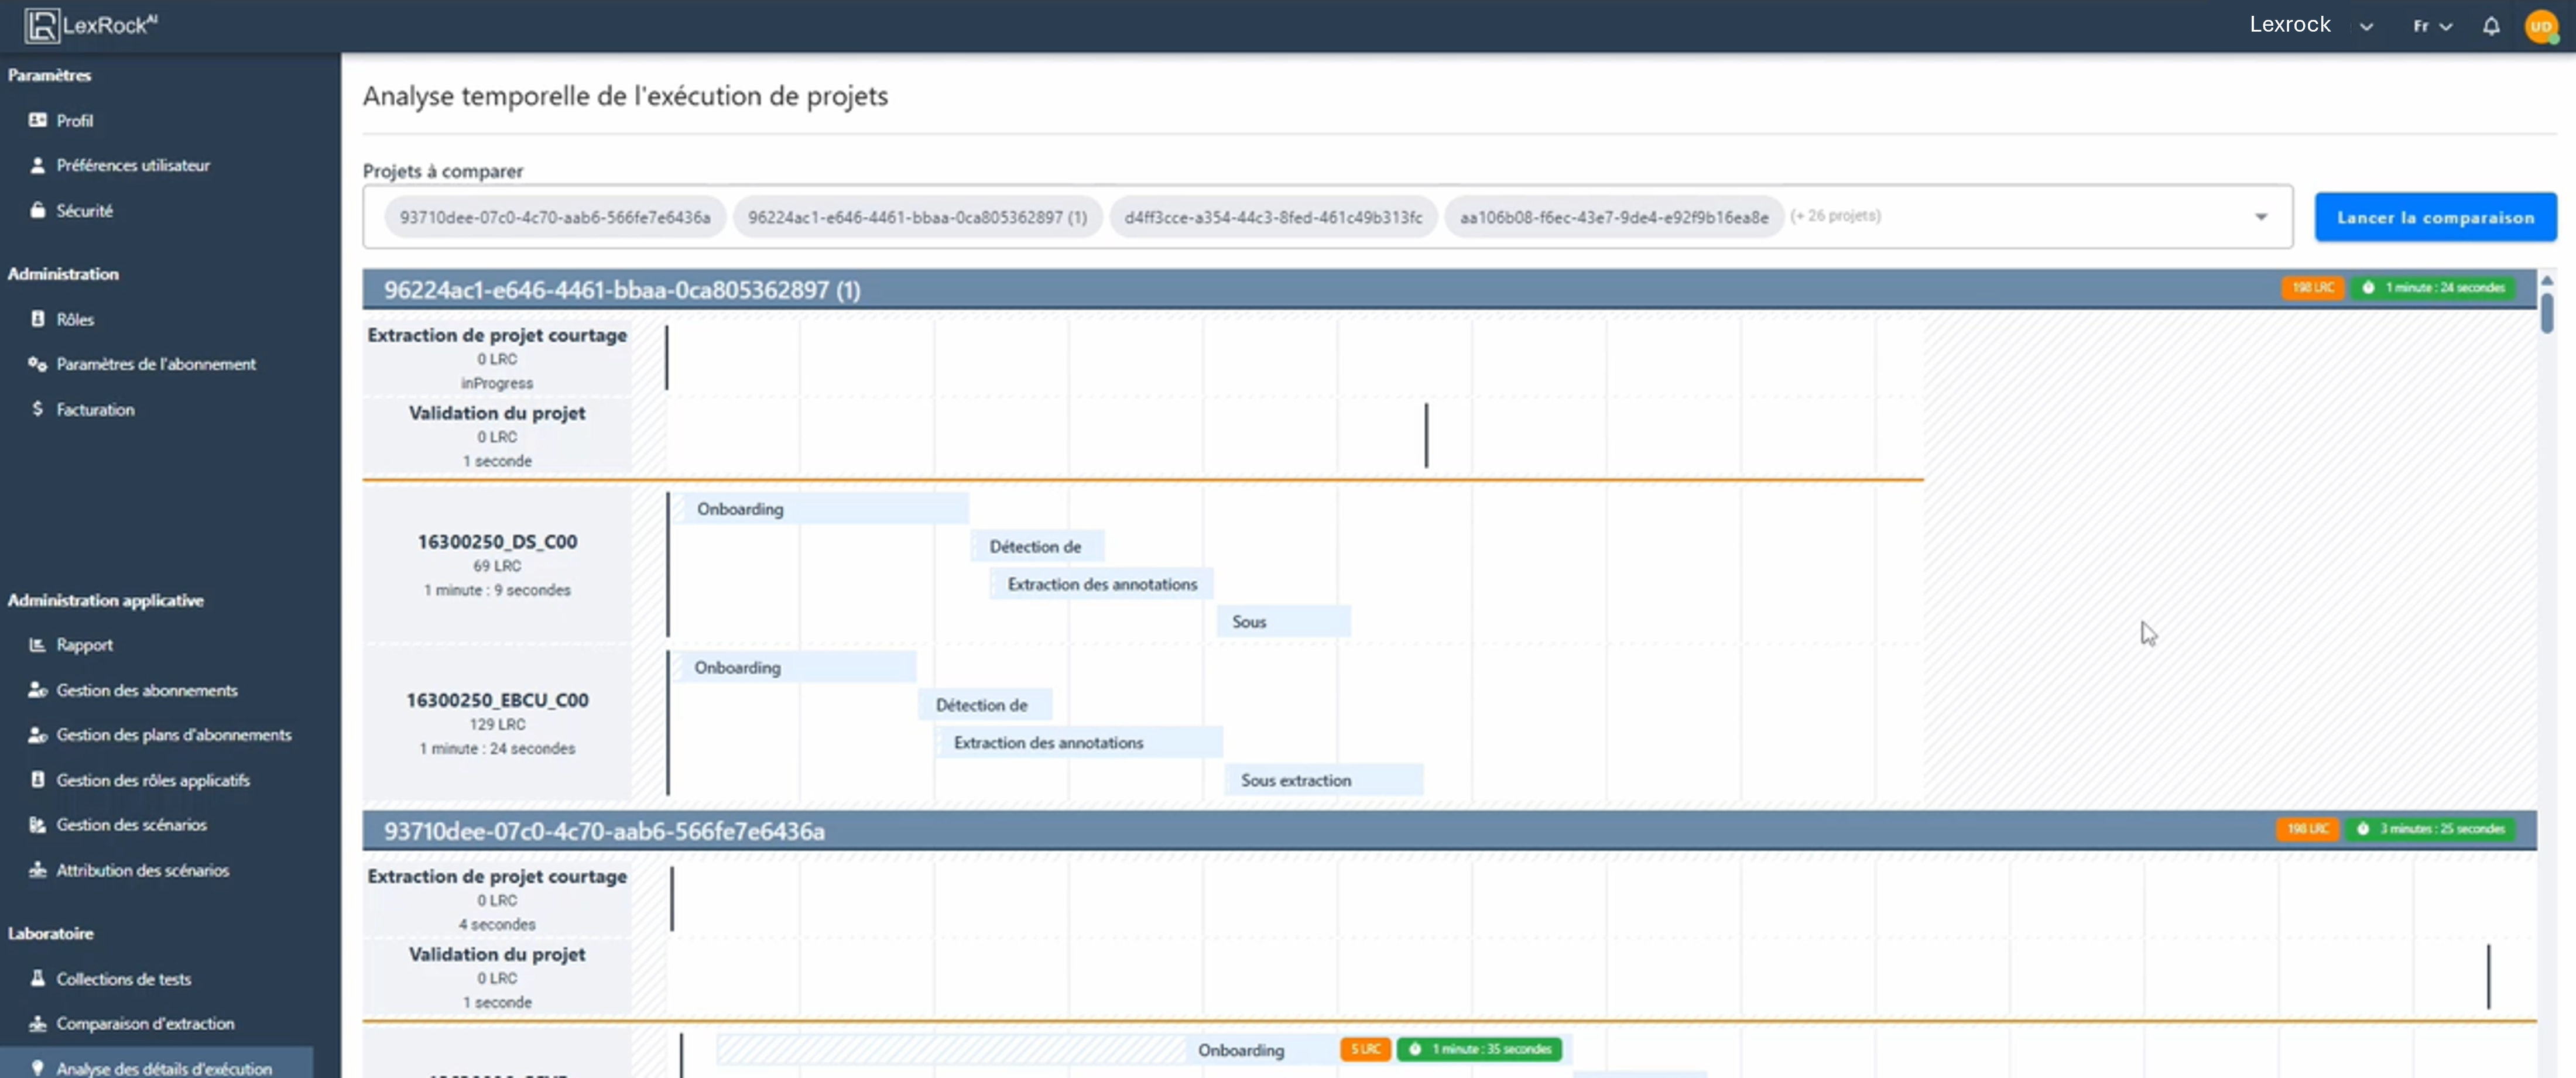Screen dimensions: 2576x1078
Task: Open the Fr language dropdown
Action: pos(2432,26)
